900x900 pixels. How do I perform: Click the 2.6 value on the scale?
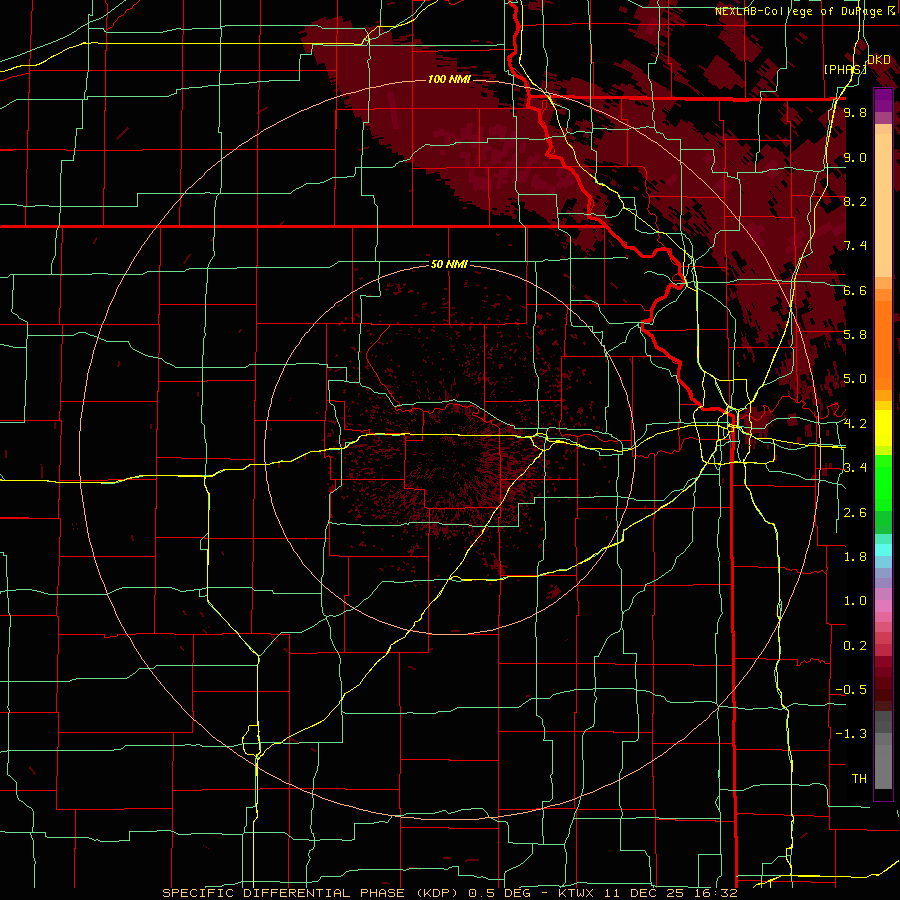(x=855, y=512)
